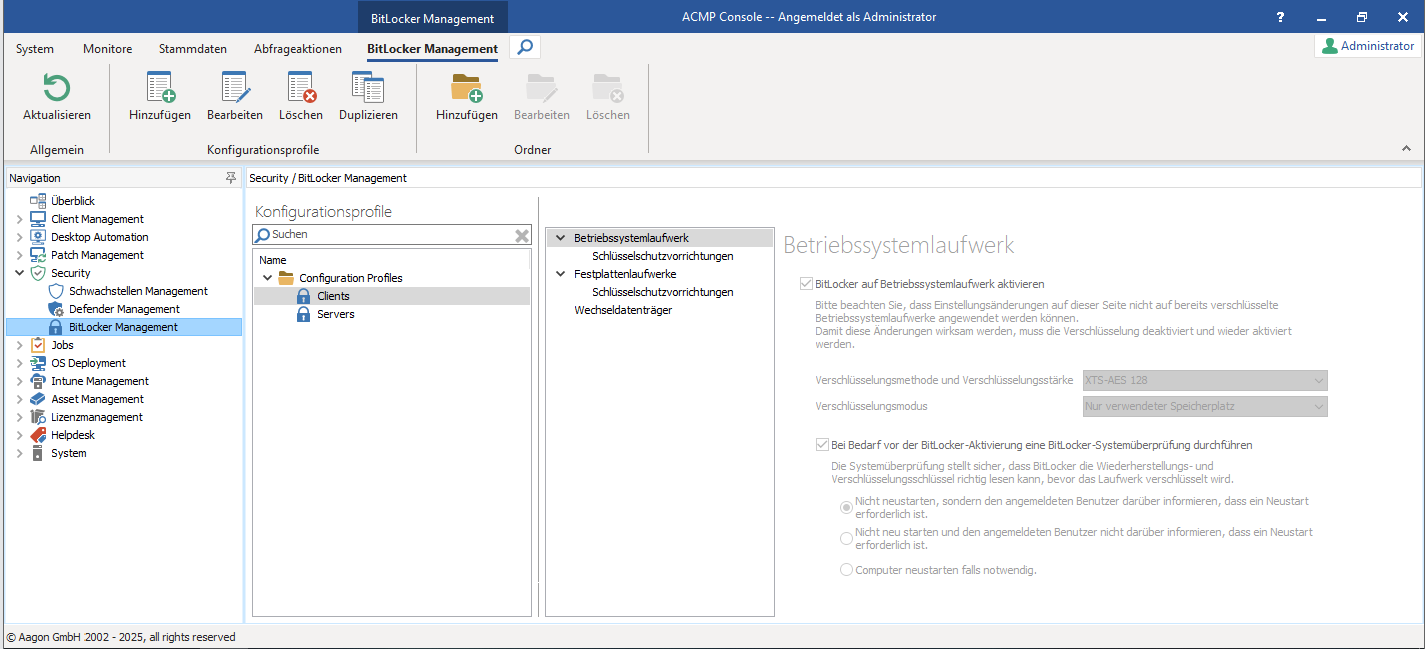This screenshot has width=1425, height=649.
Task: Open the Verschlüsselungsmodus dropdown
Action: coord(1317,406)
